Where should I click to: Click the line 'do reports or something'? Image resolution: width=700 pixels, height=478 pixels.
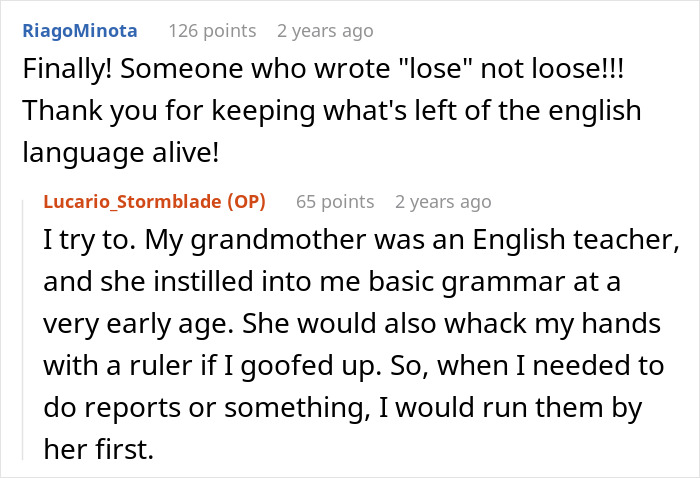[343, 407]
